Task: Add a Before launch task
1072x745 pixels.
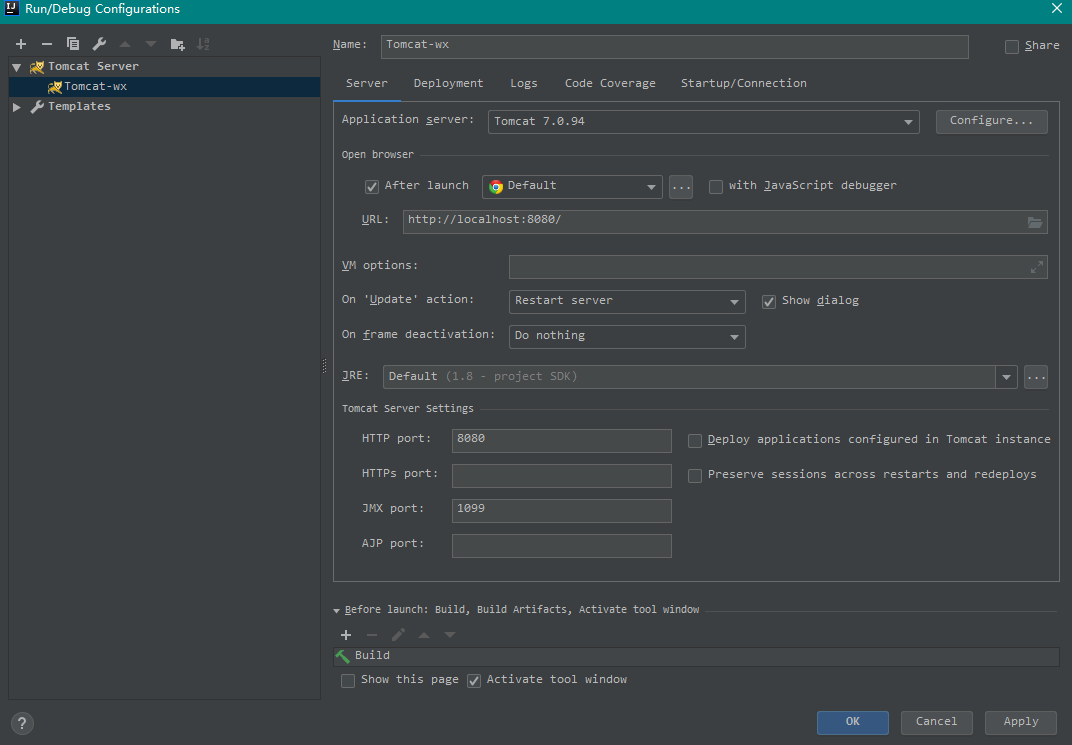Action: pyautogui.click(x=346, y=635)
